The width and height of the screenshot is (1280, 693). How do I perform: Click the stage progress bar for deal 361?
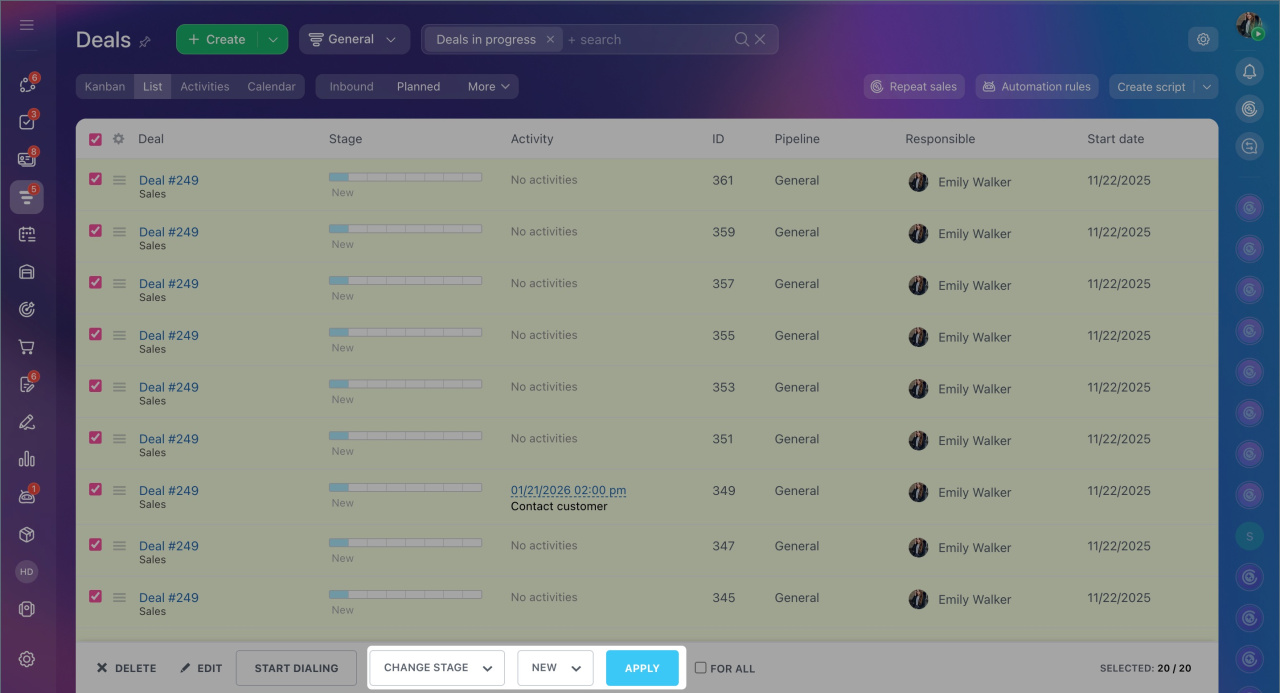tap(405, 177)
